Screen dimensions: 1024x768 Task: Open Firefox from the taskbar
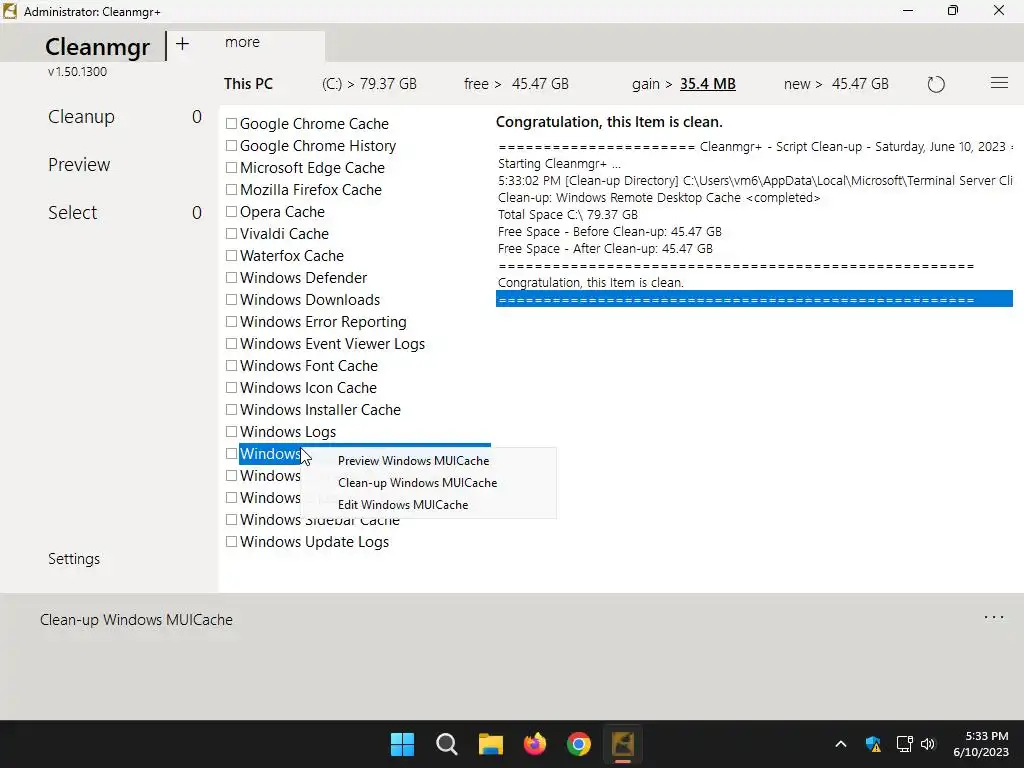[x=535, y=744]
